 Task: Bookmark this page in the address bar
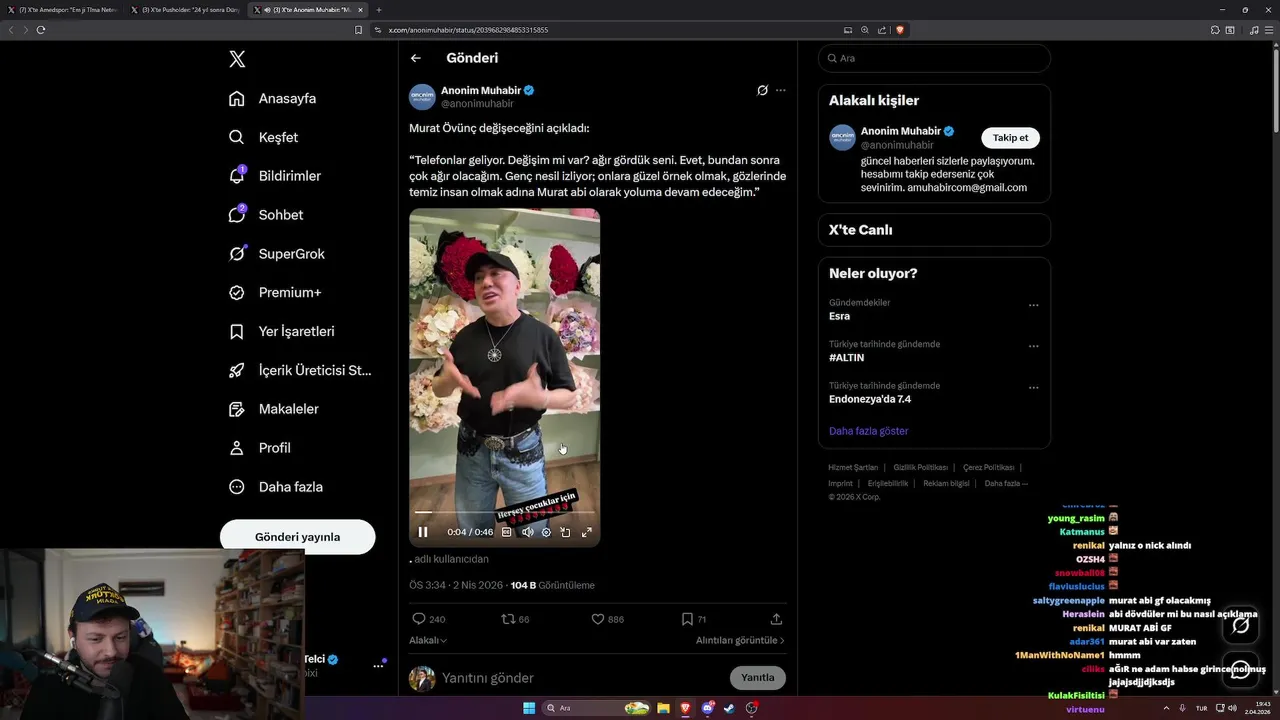[359, 30]
